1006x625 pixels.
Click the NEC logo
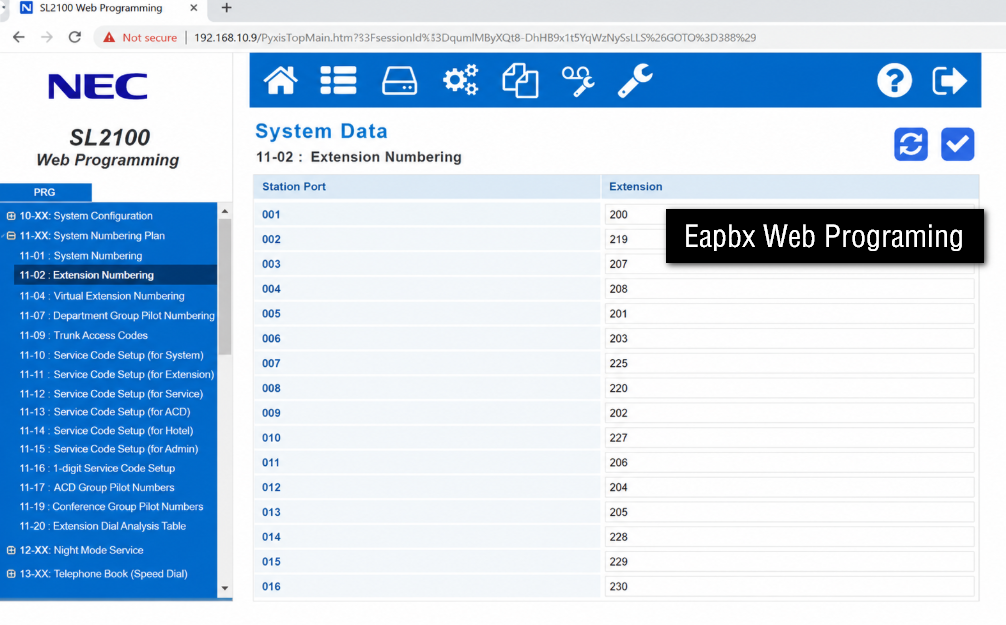[x=98, y=86]
